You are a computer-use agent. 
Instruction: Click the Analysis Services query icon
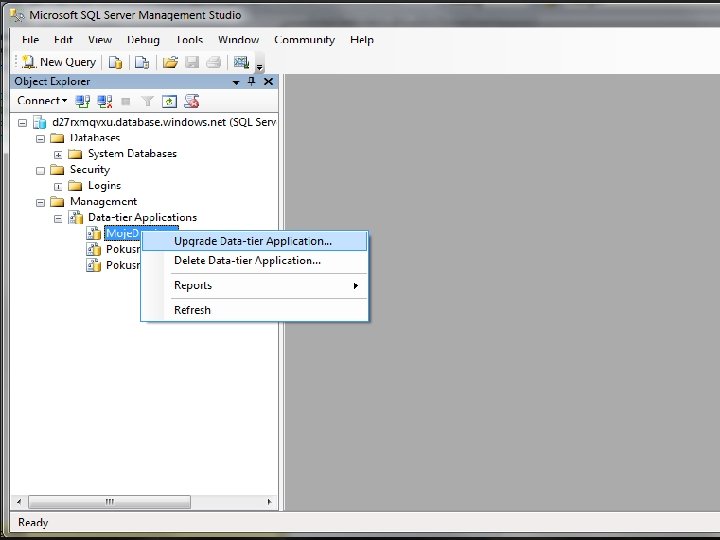(142, 62)
